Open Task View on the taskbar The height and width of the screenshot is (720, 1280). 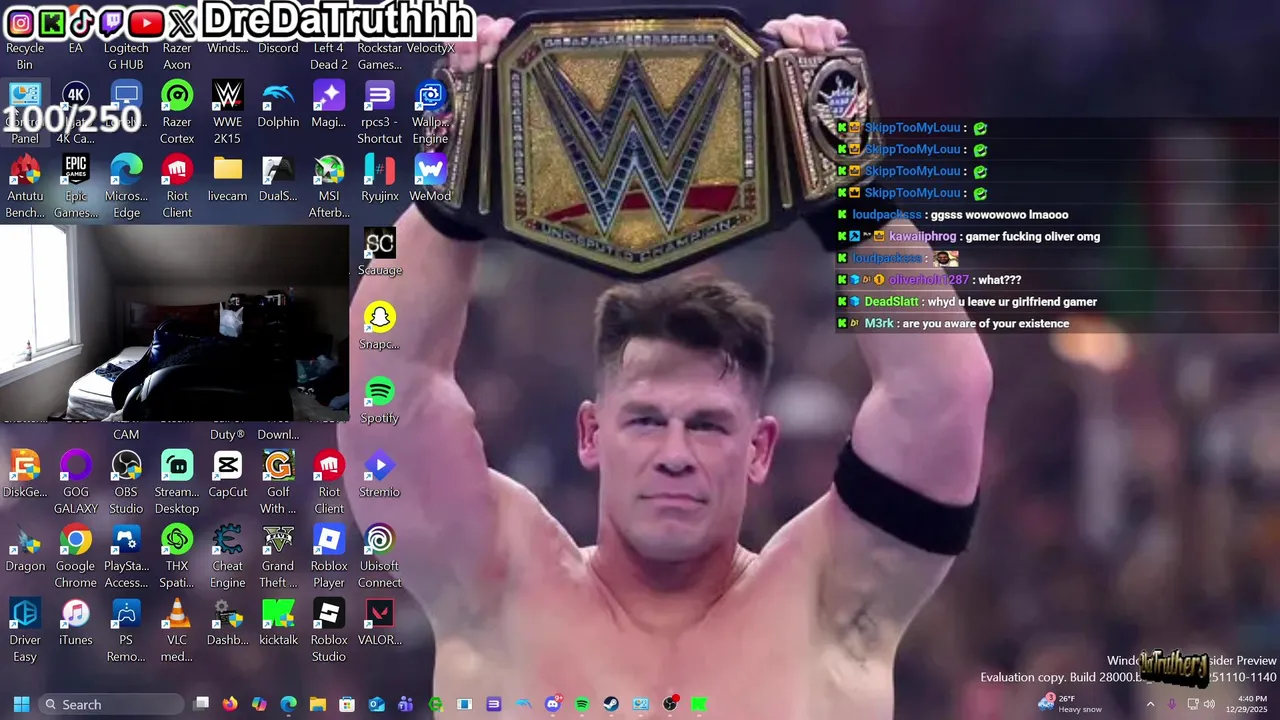(201, 704)
